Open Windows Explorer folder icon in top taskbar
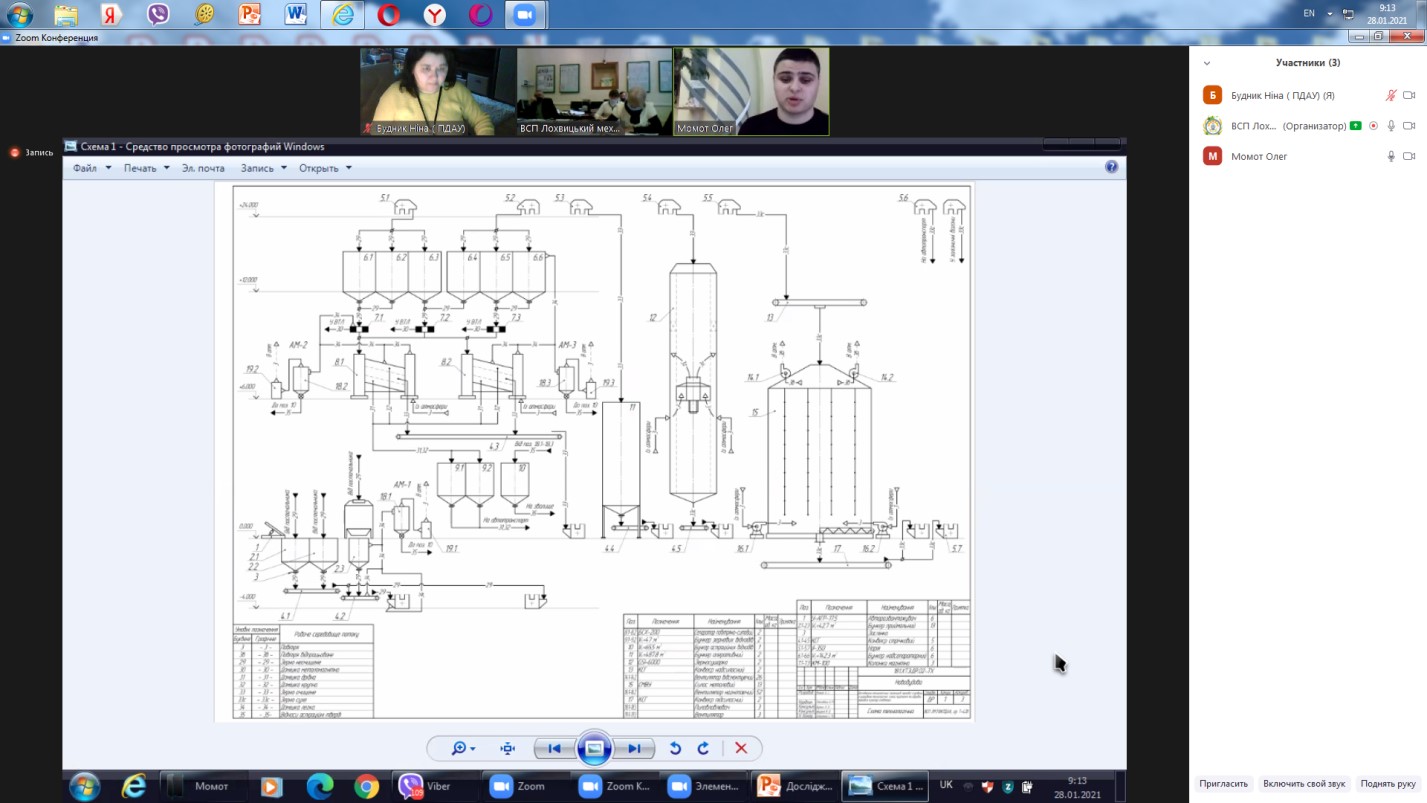The height and width of the screenshot is (803, 1427). point(66,15)
